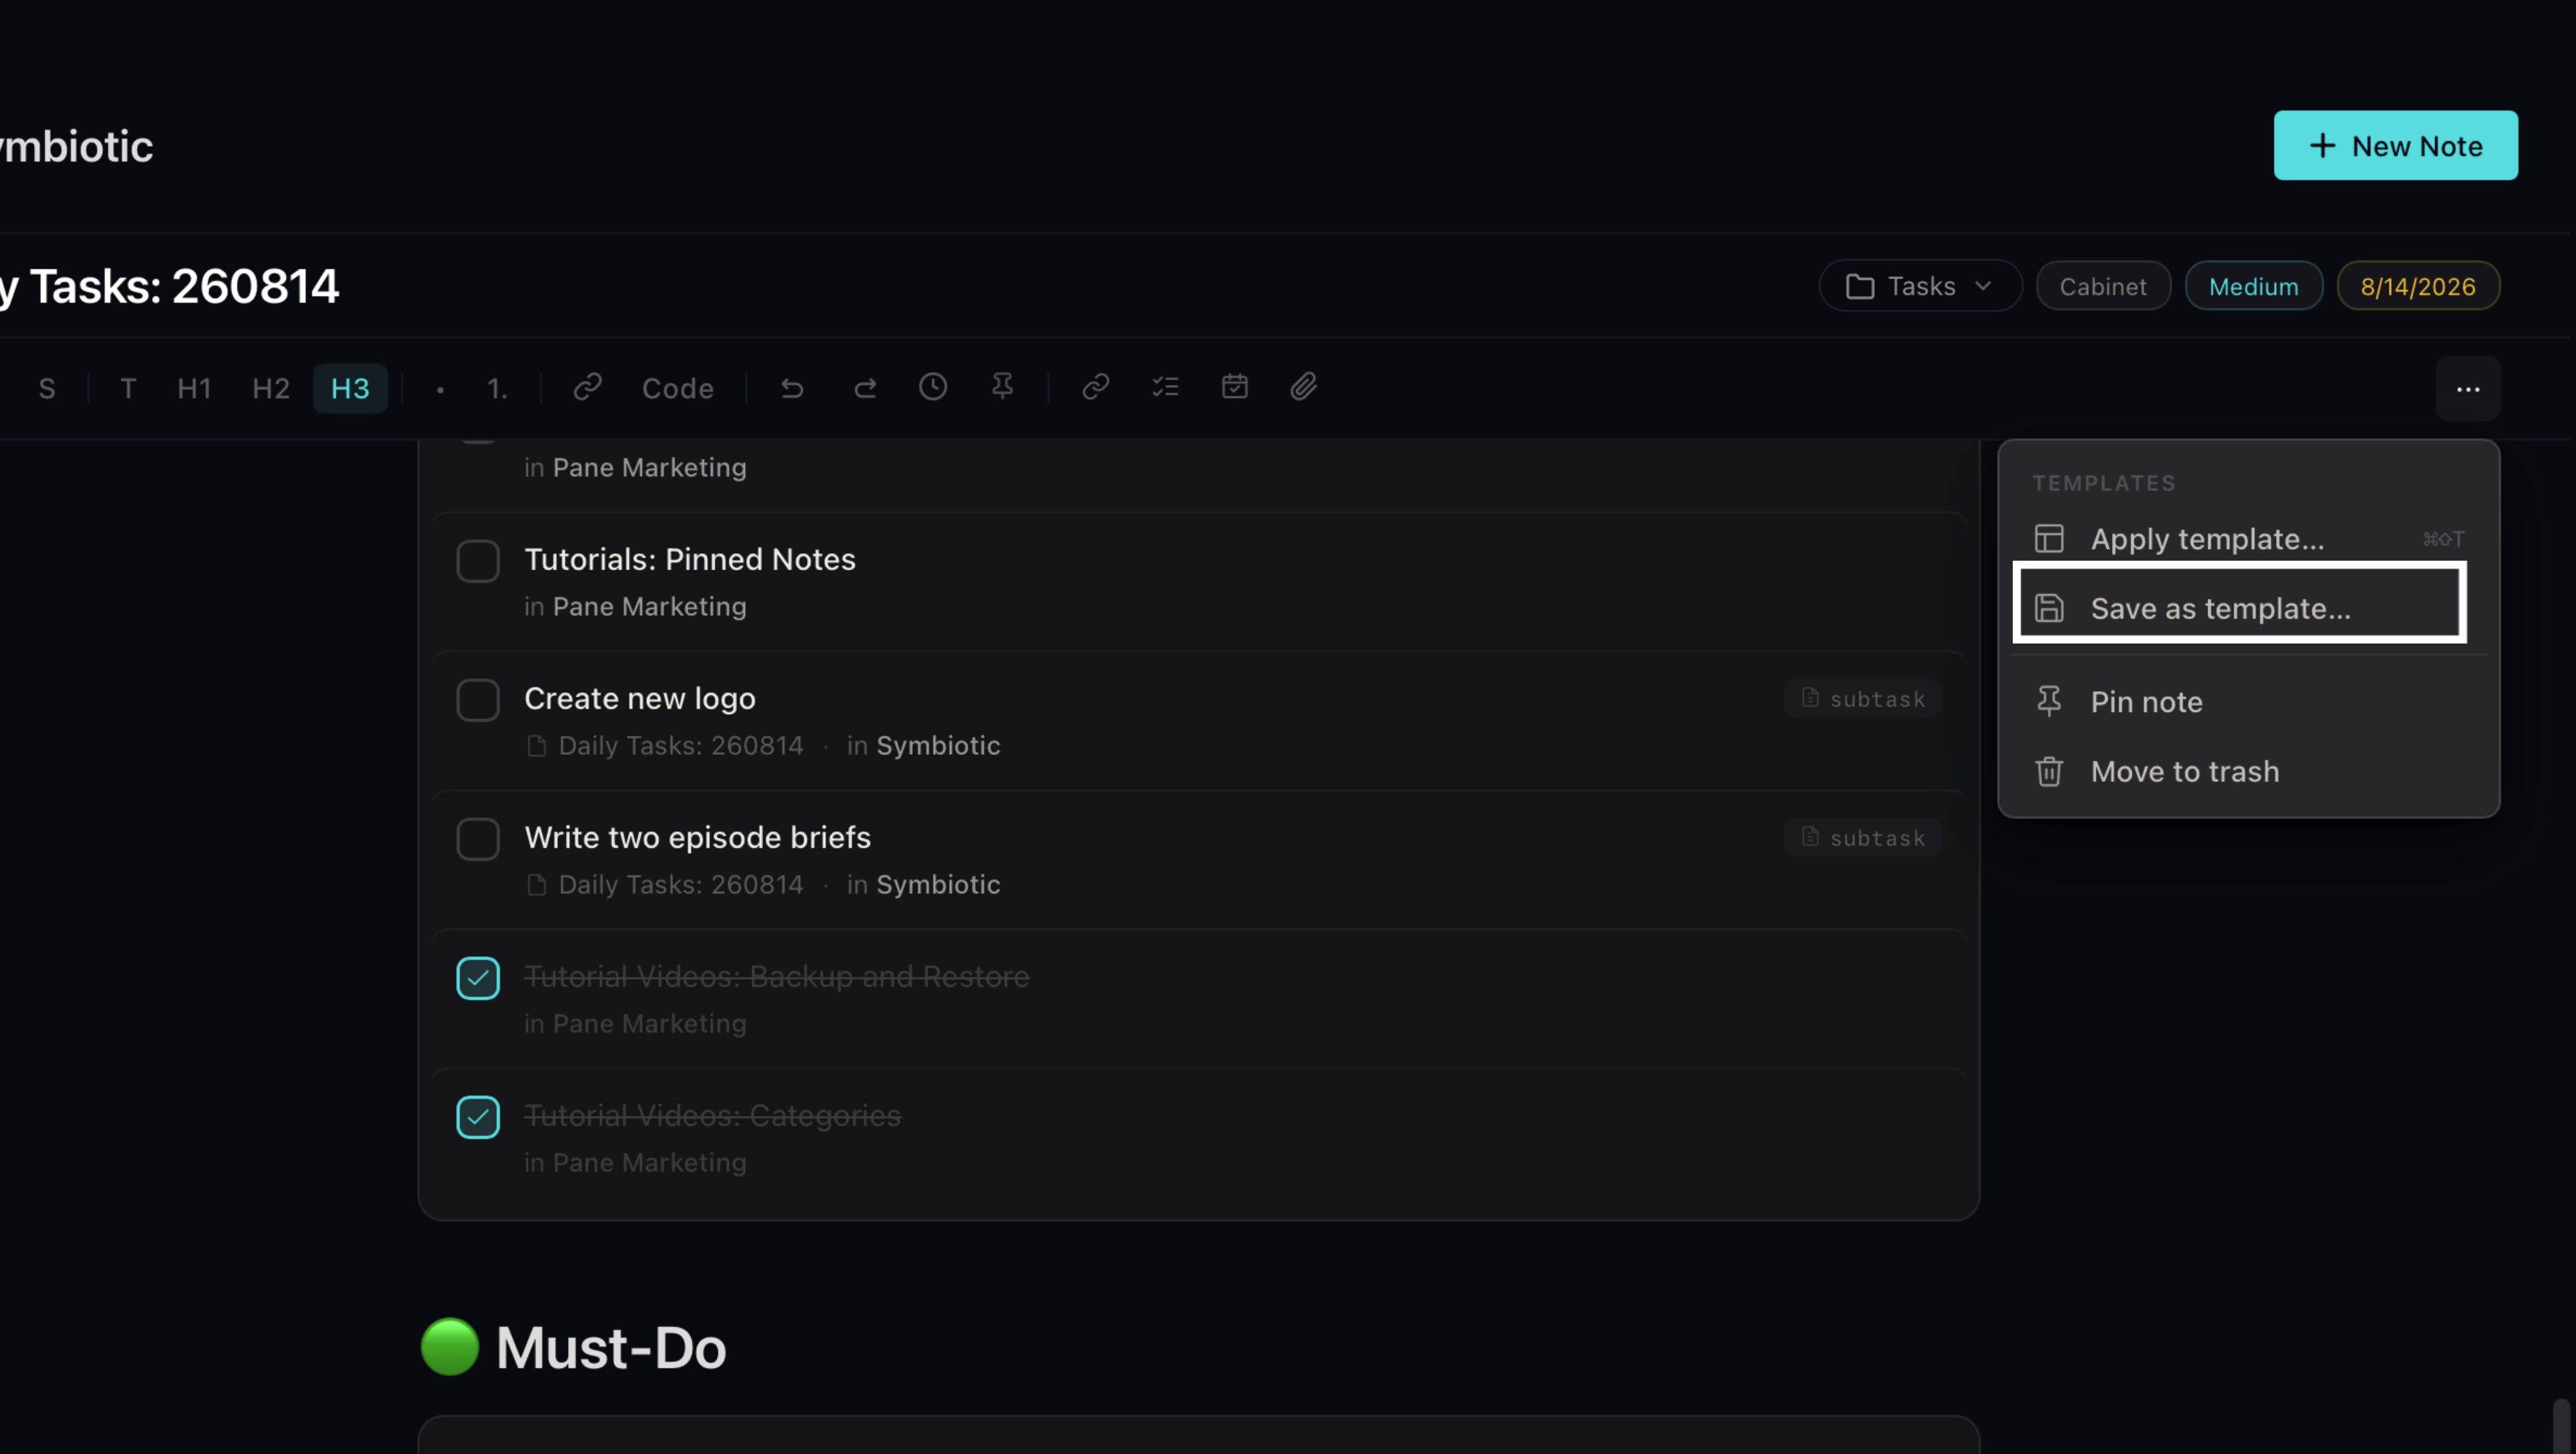Open Symbiotic link under Create new logo
Viewport: 2576px width, 1454px height.
click(938, 746)
